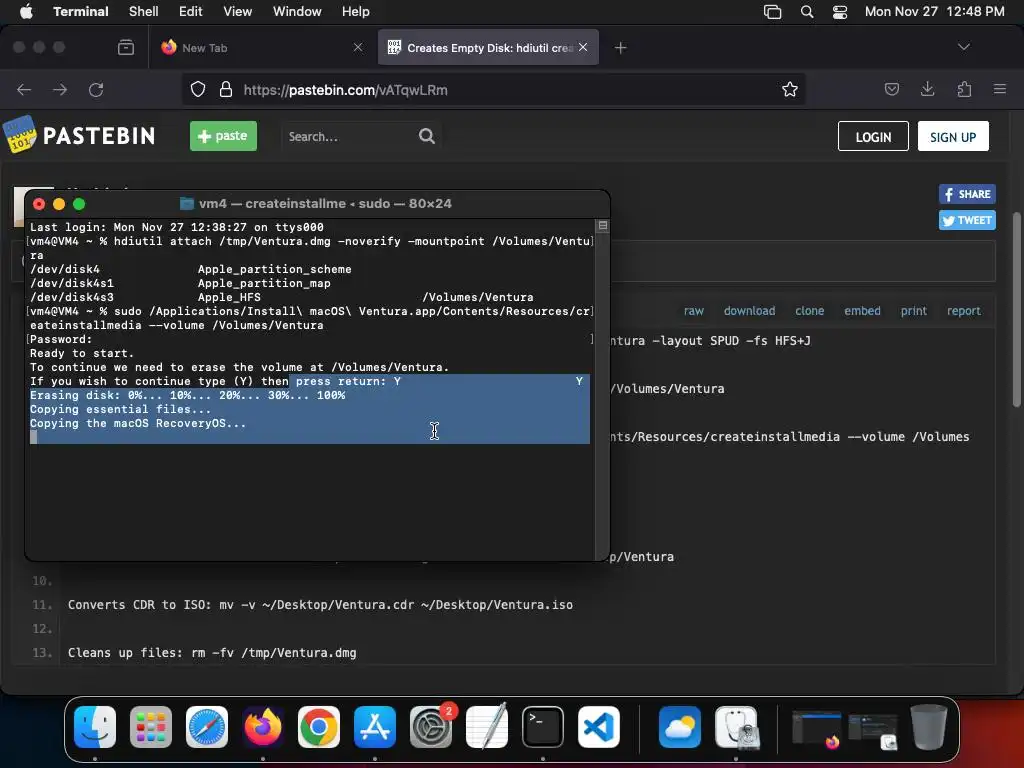Click the site security padlock icon
Screen dimensions: 1024x768
point(226,89)
